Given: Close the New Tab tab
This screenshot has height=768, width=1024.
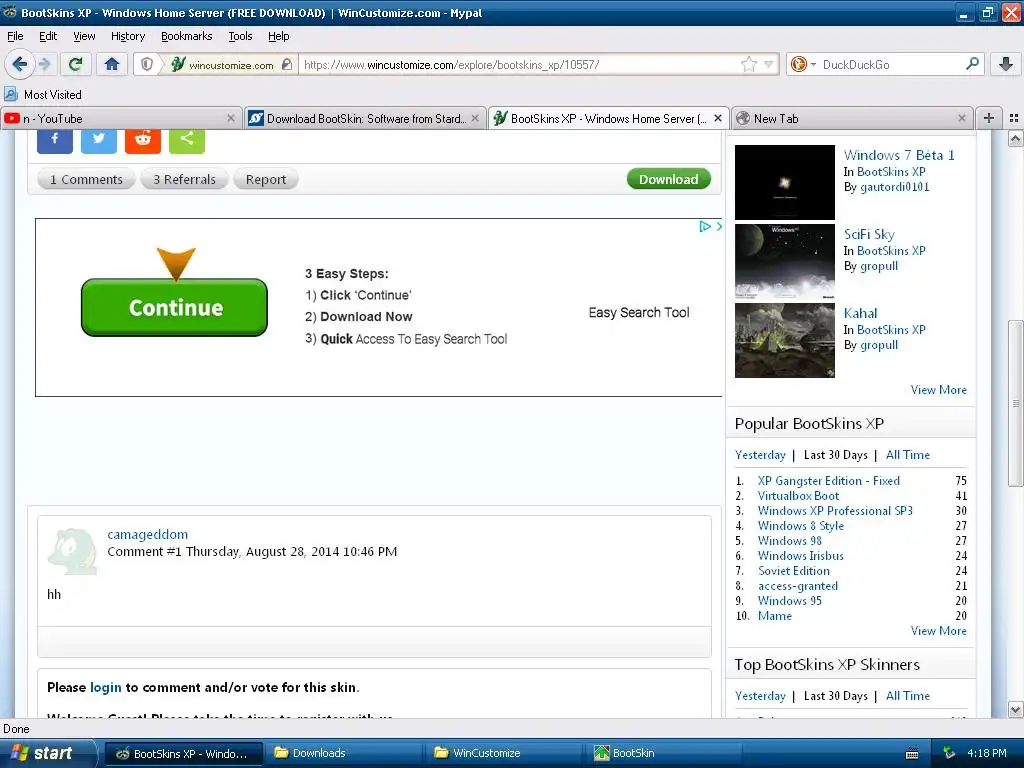Looking at the screenshot, I should click(961, 118).
